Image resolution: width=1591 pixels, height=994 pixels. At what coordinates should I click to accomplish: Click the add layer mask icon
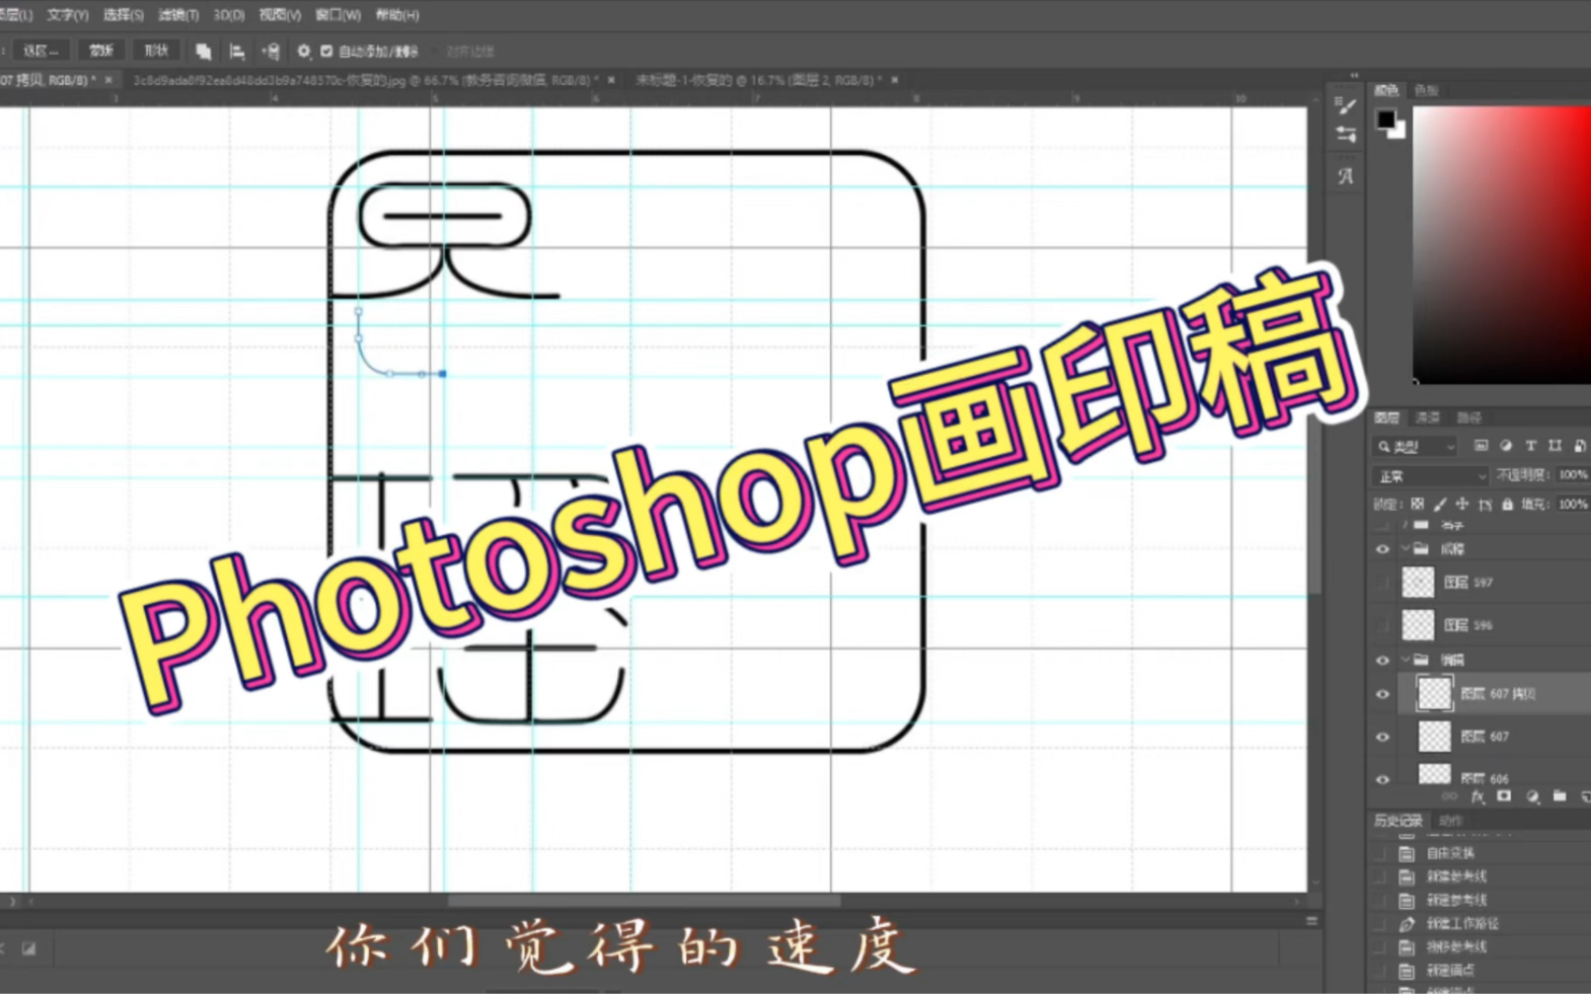pyautogui.click(x=1504, y=797)
